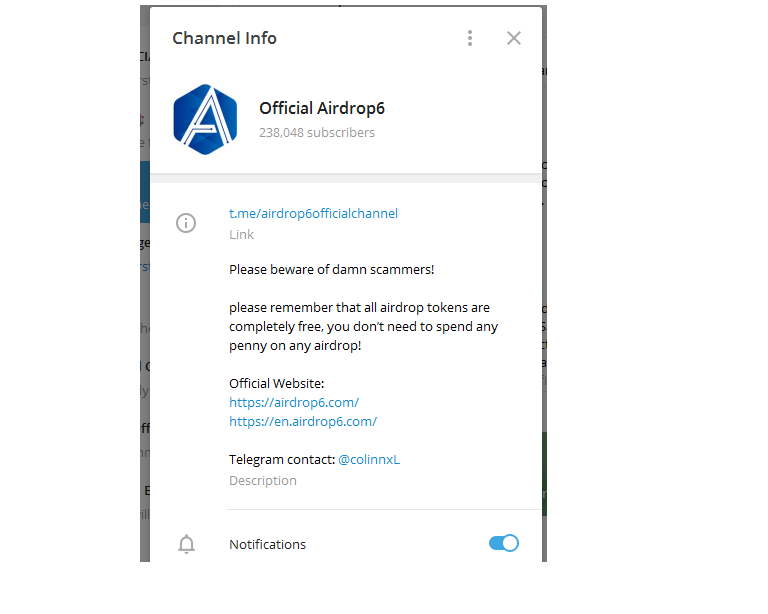Click the 'Link' caption under the URL
Screen dimensions: 768x614
coord(241,235)
